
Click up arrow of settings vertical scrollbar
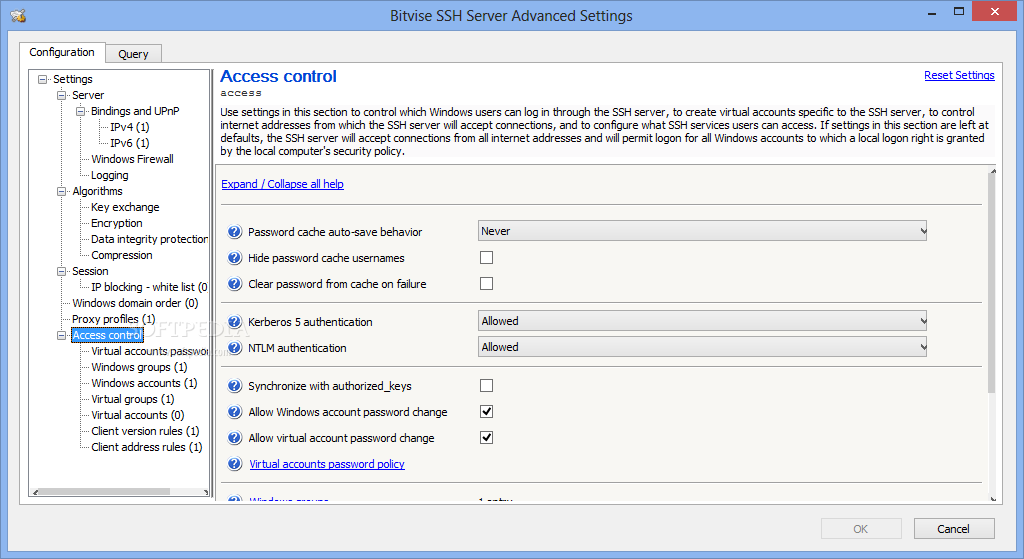tap(993, 172)
